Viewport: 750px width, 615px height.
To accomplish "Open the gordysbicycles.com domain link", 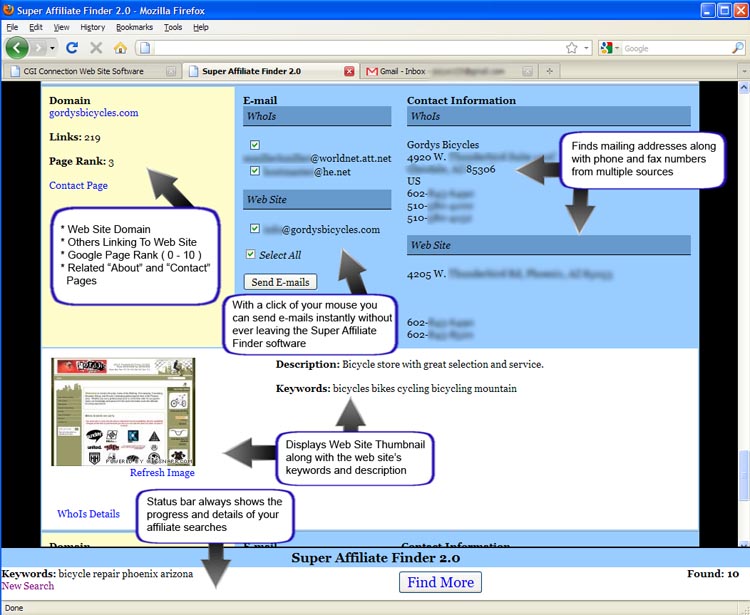I will coord(94,113).
